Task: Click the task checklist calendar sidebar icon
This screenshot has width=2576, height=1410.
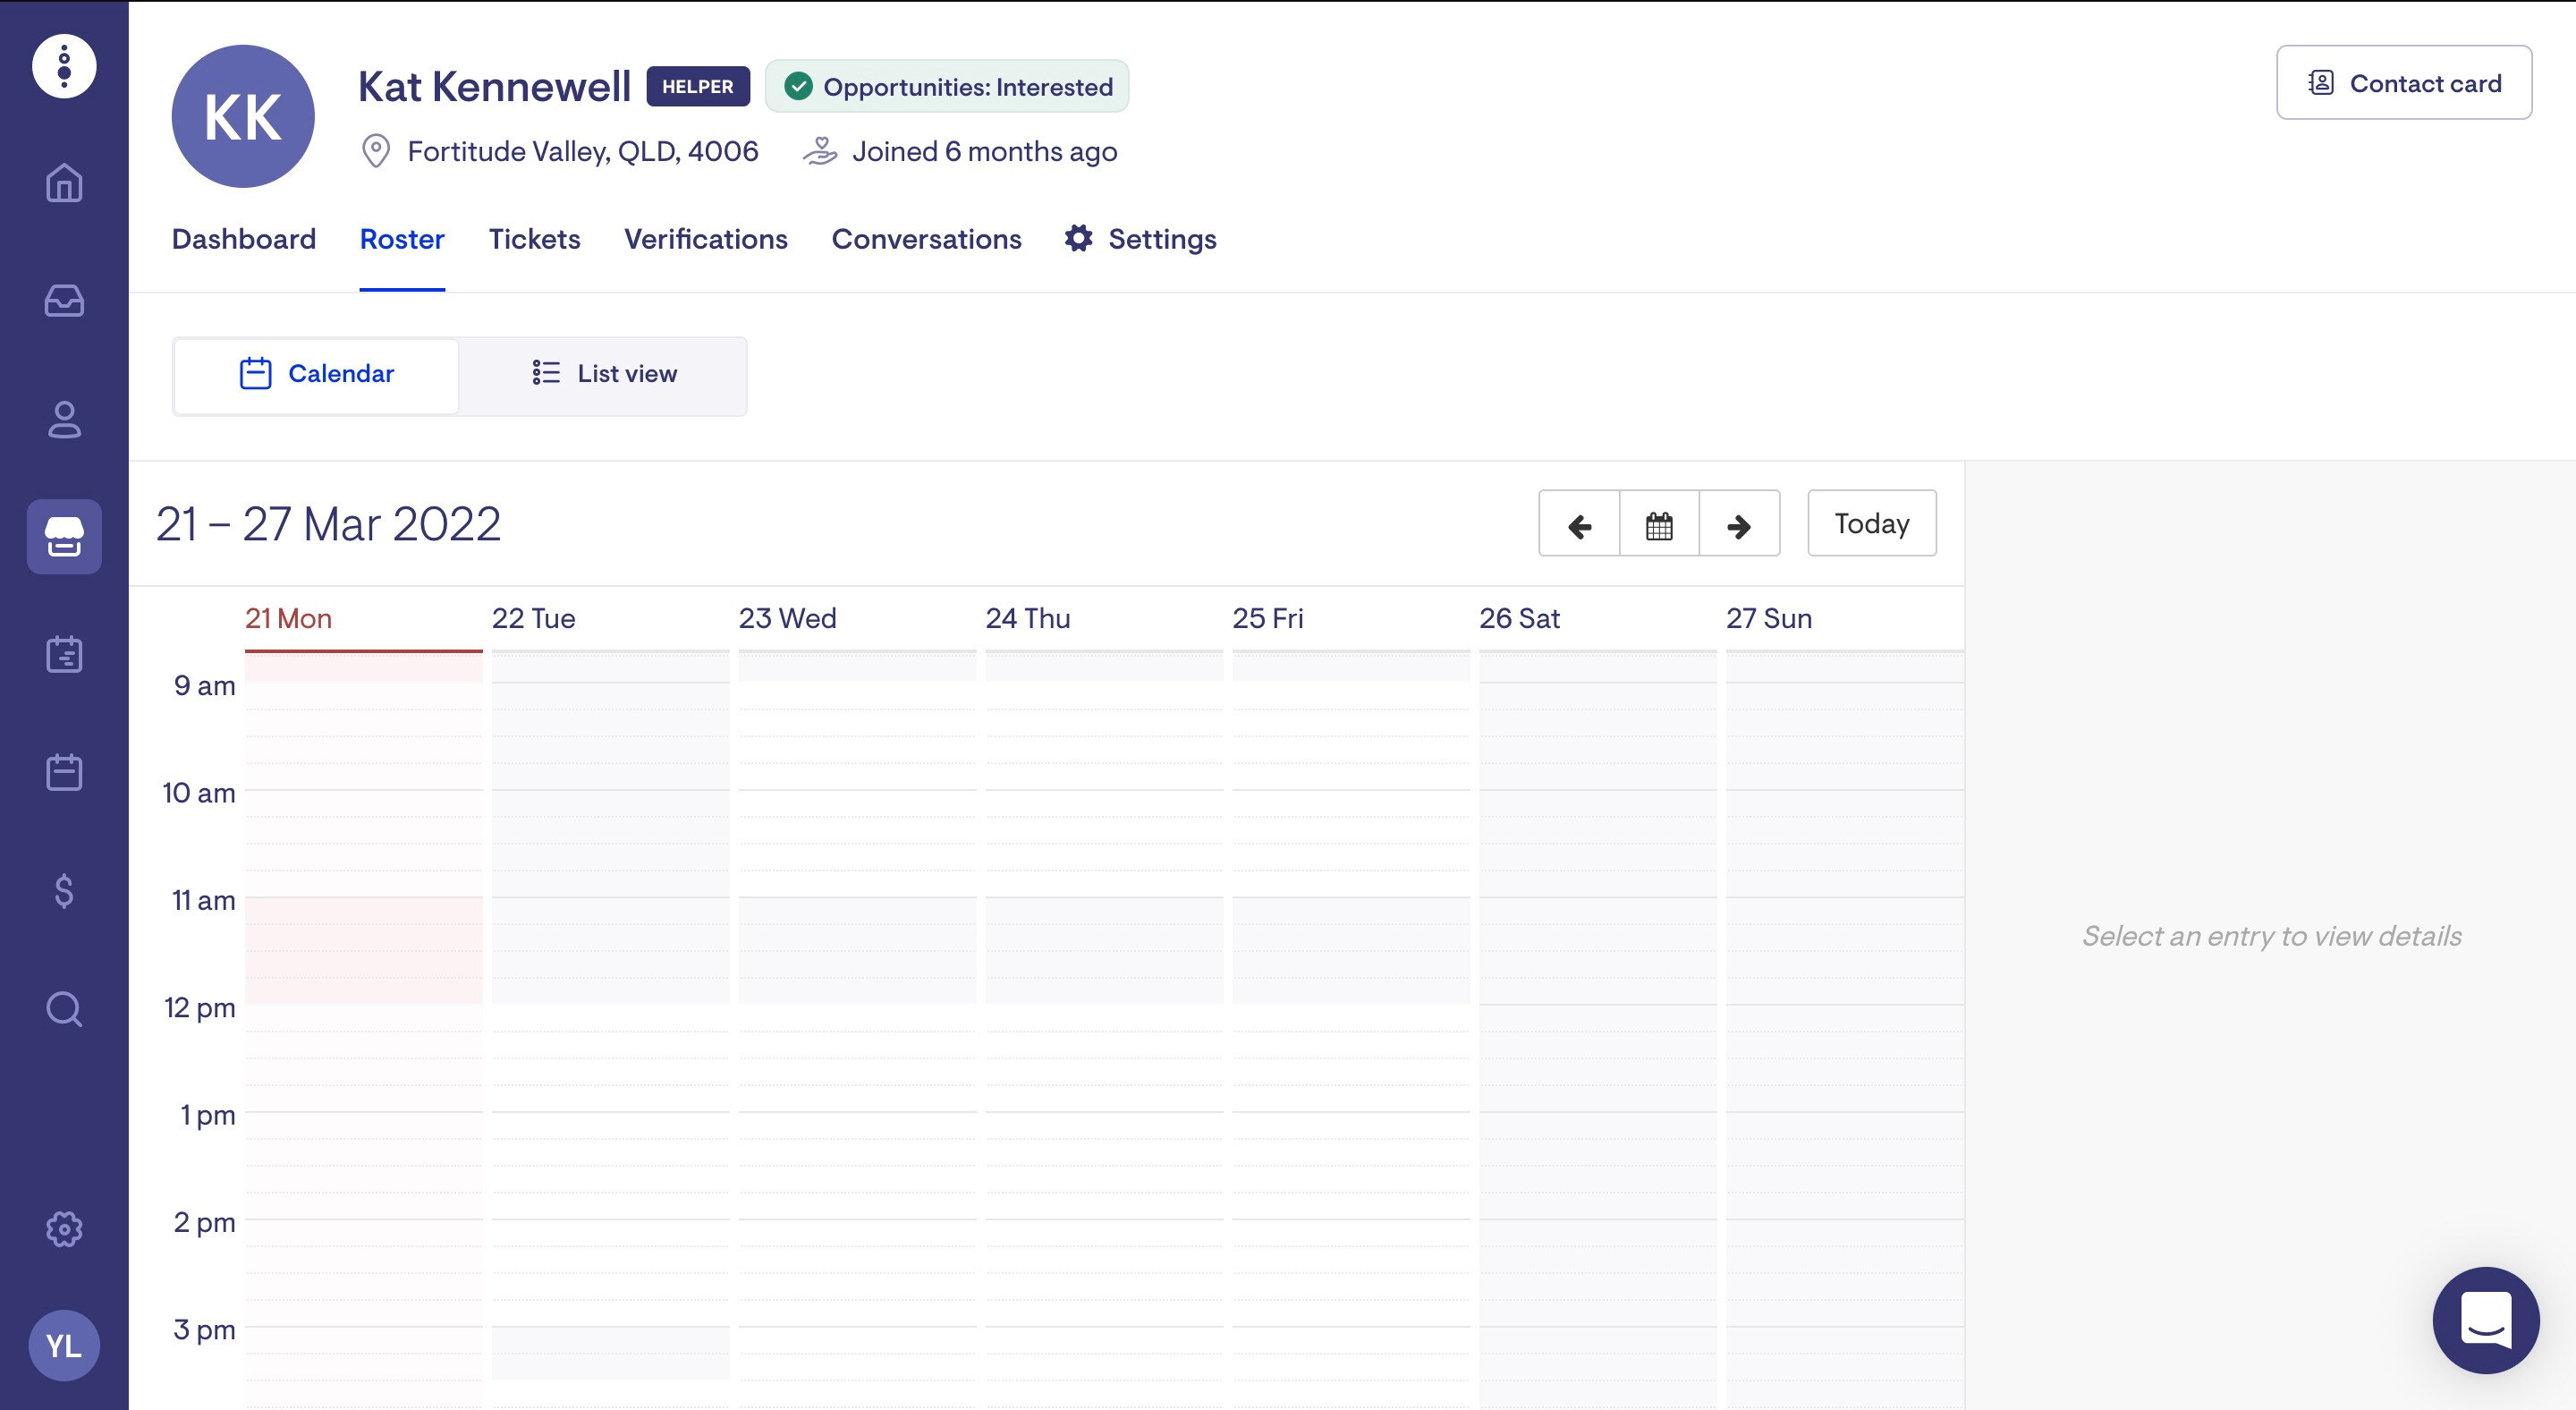Action: (x=64, y=655)
